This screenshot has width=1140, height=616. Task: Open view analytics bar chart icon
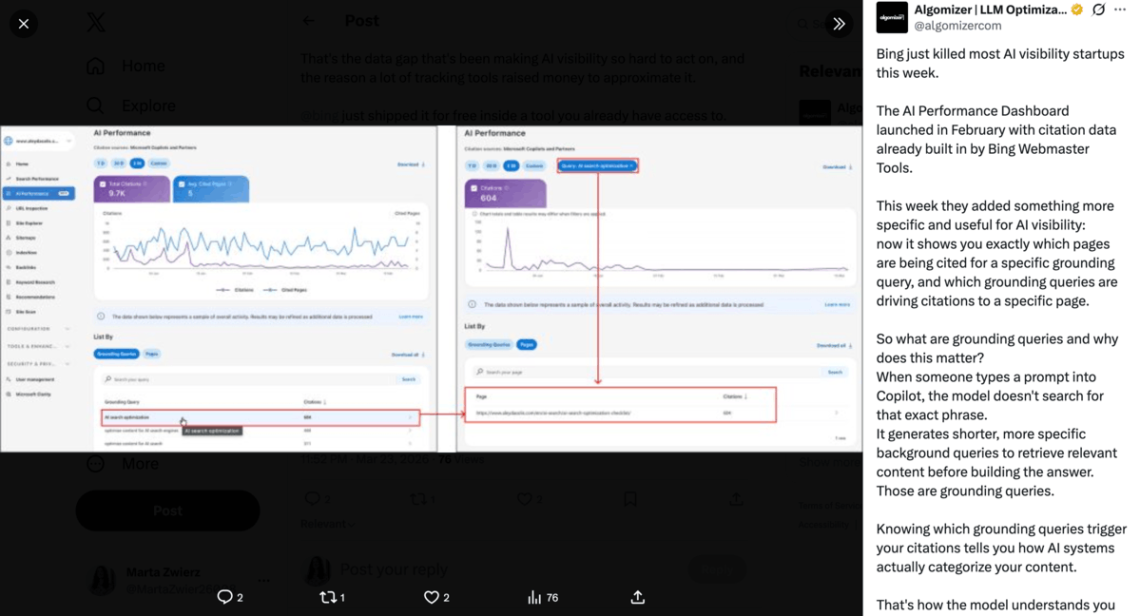[534, 597]
